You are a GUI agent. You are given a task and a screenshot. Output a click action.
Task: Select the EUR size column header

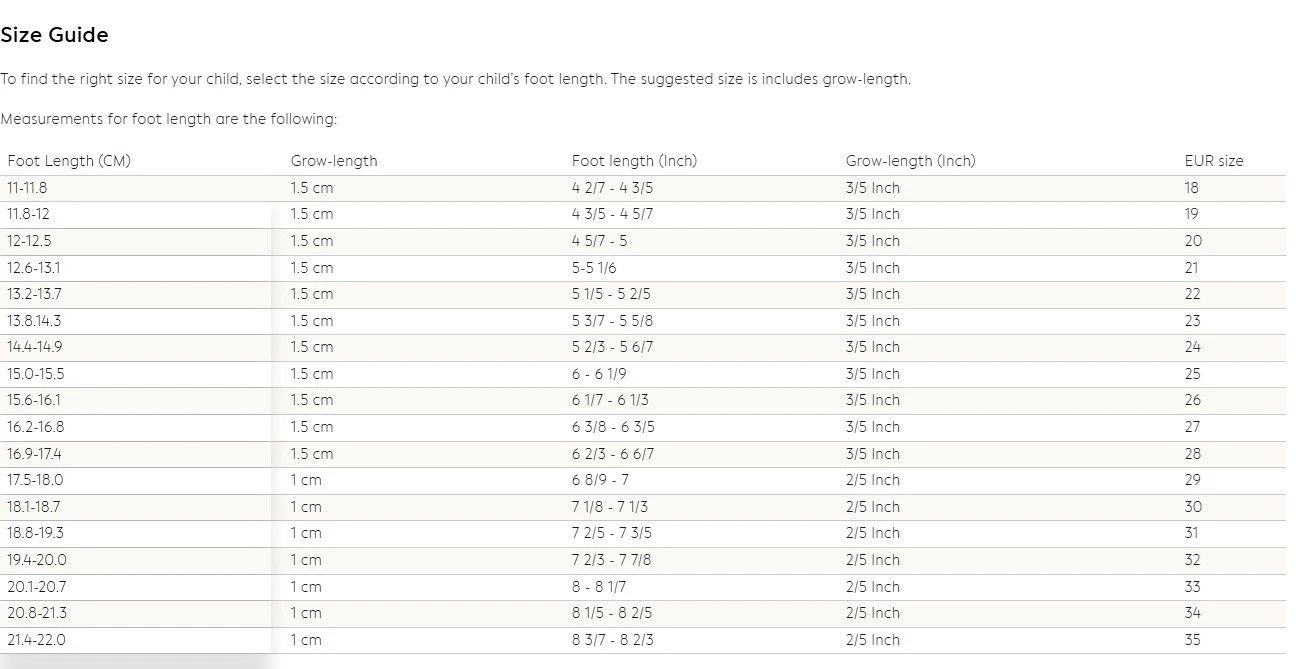[1214, 161]
